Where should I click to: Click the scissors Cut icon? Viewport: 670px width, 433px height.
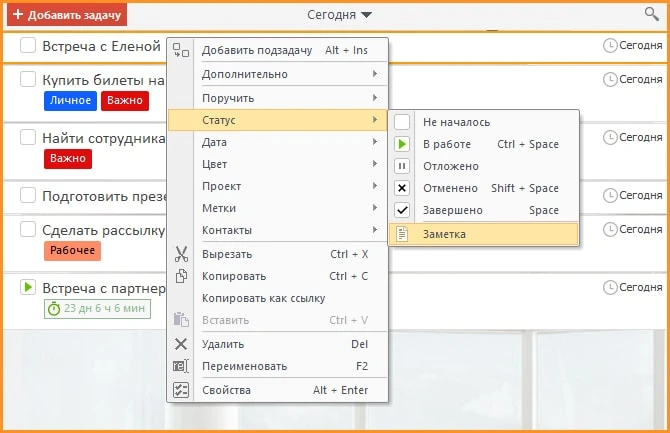(x=181, y=254)
